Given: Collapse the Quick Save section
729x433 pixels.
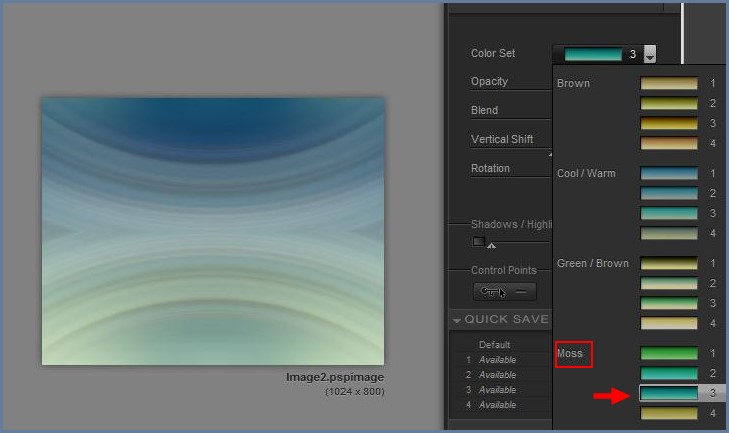Looking at the screenshot, I should [457, 320].
